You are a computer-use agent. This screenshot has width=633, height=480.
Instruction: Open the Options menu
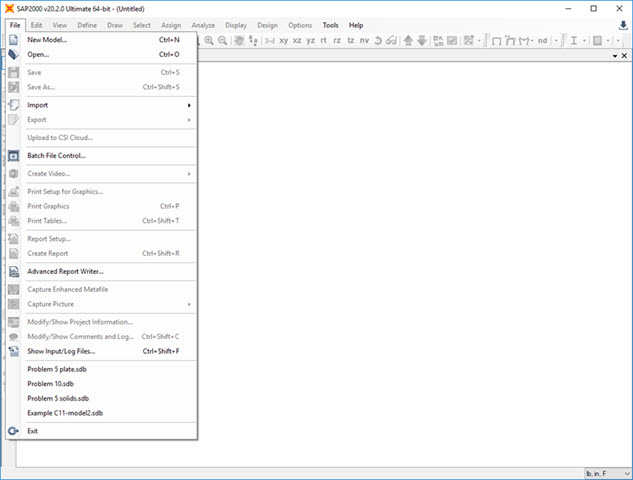[300, 25]
